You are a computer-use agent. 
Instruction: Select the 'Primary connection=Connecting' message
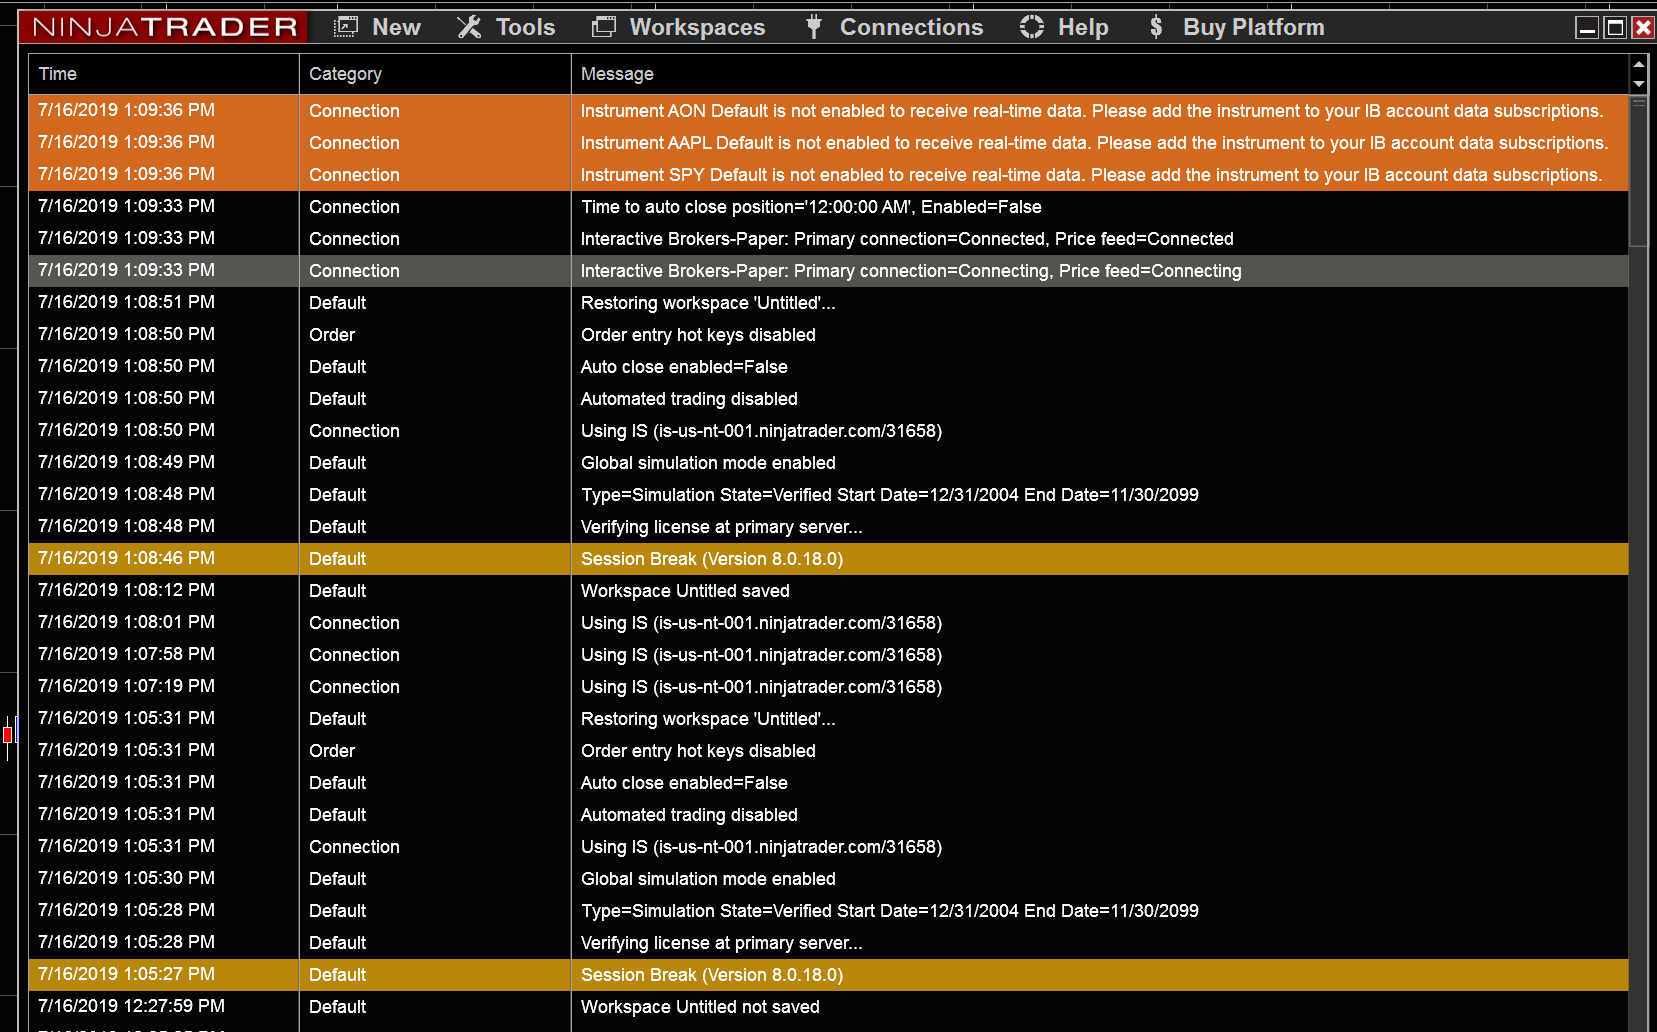[x=911, y=271]
